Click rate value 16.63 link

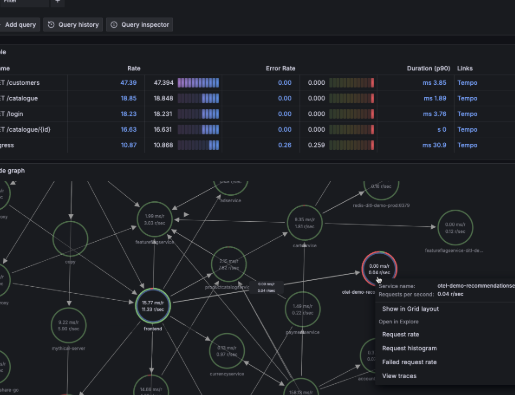pyautogui.click(x=129, y=130)
